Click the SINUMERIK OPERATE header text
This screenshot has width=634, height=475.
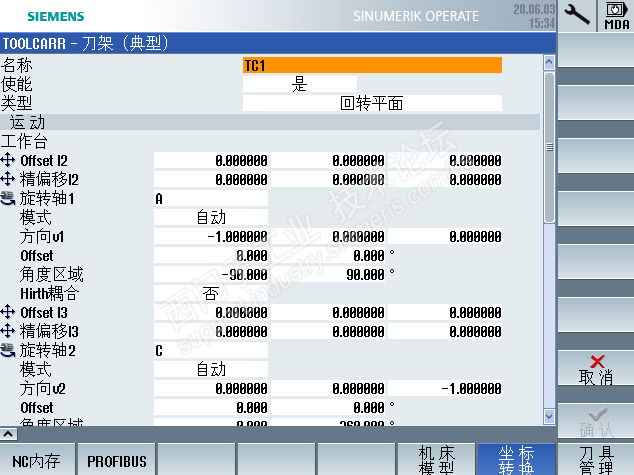(416, 16)
